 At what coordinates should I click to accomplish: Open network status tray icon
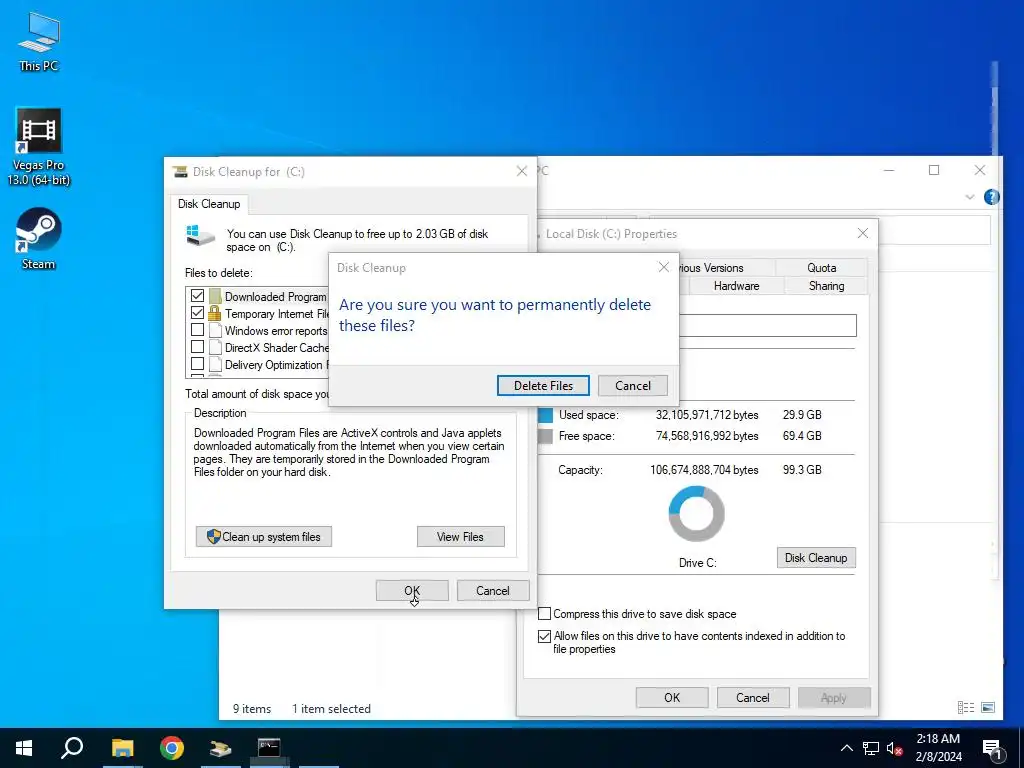[871, 748]
